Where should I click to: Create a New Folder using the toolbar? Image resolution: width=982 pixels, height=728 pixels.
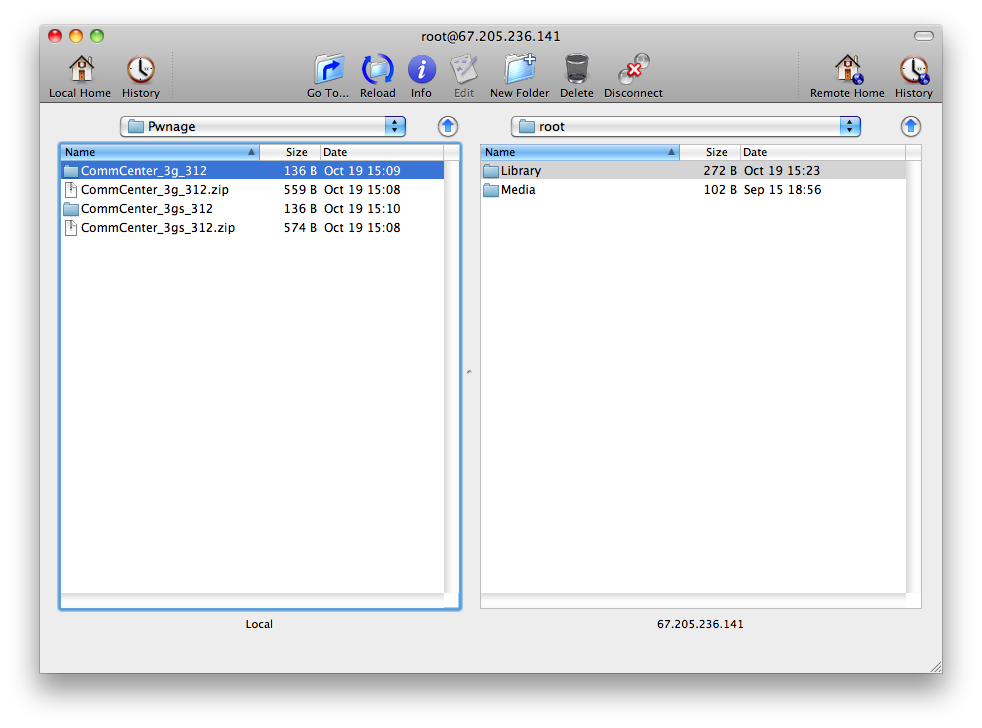click(x=519, y=70)
